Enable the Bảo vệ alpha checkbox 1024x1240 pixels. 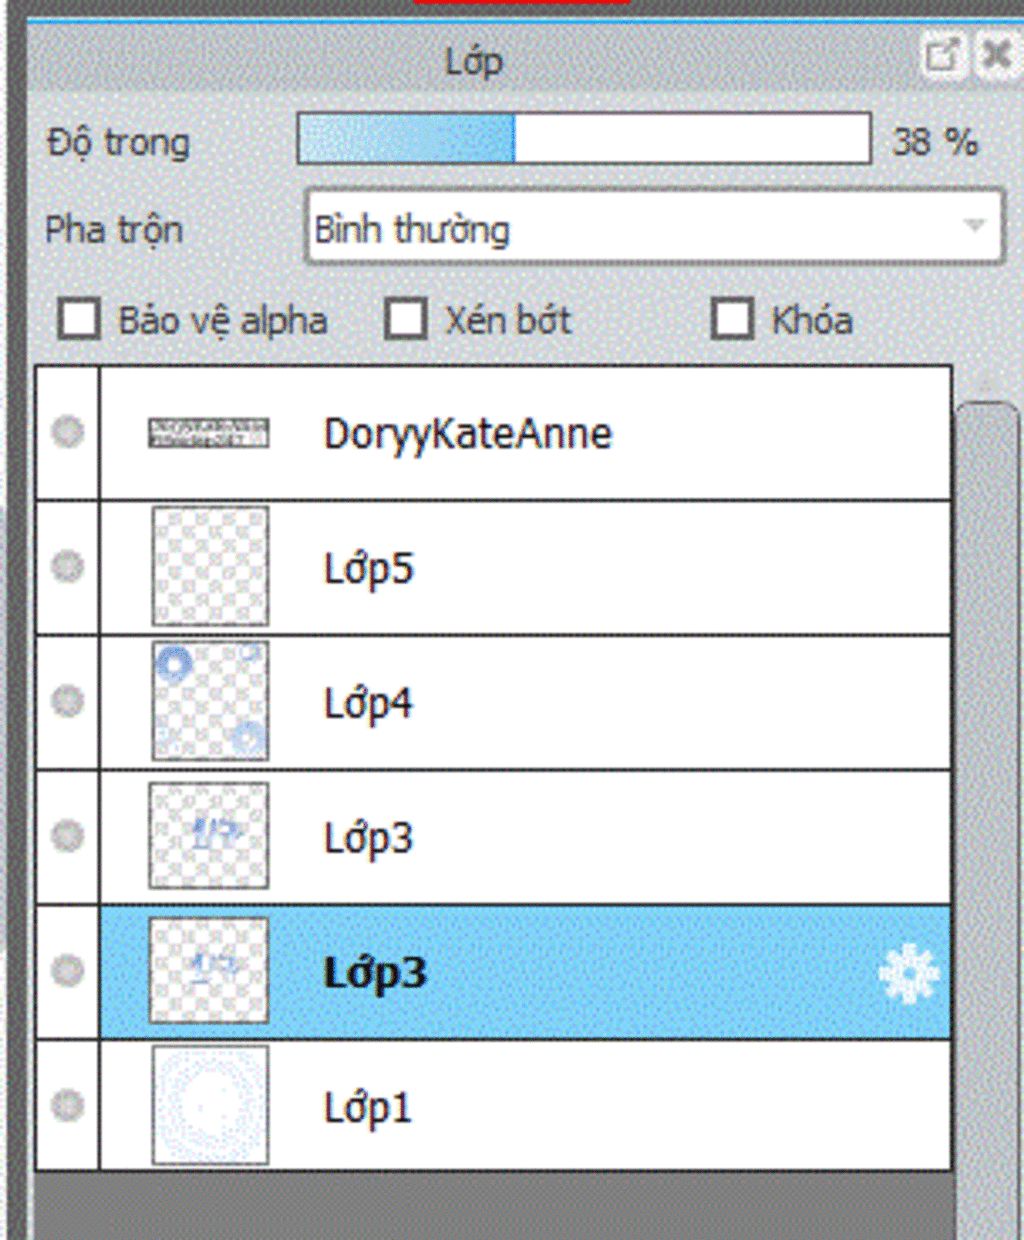pos(79,320)
